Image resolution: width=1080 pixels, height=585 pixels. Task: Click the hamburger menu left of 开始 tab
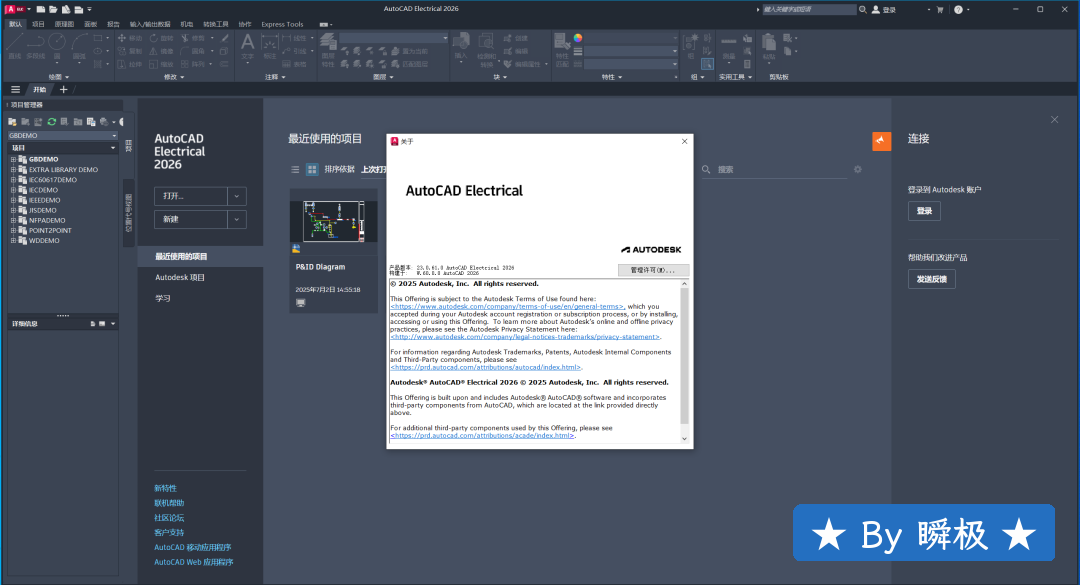15,89
